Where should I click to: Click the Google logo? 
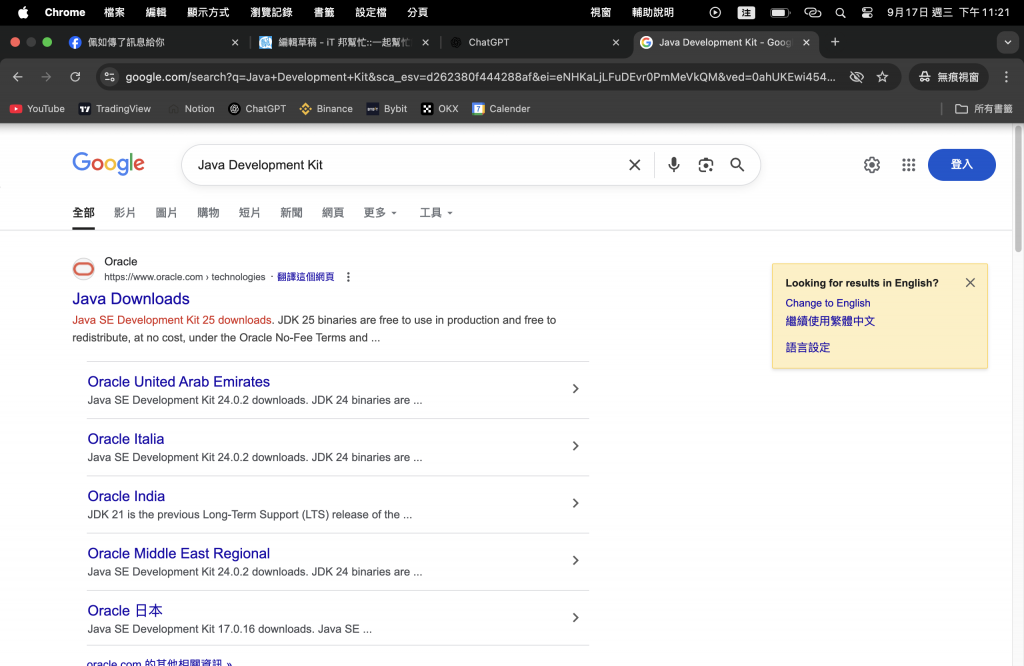108,164
